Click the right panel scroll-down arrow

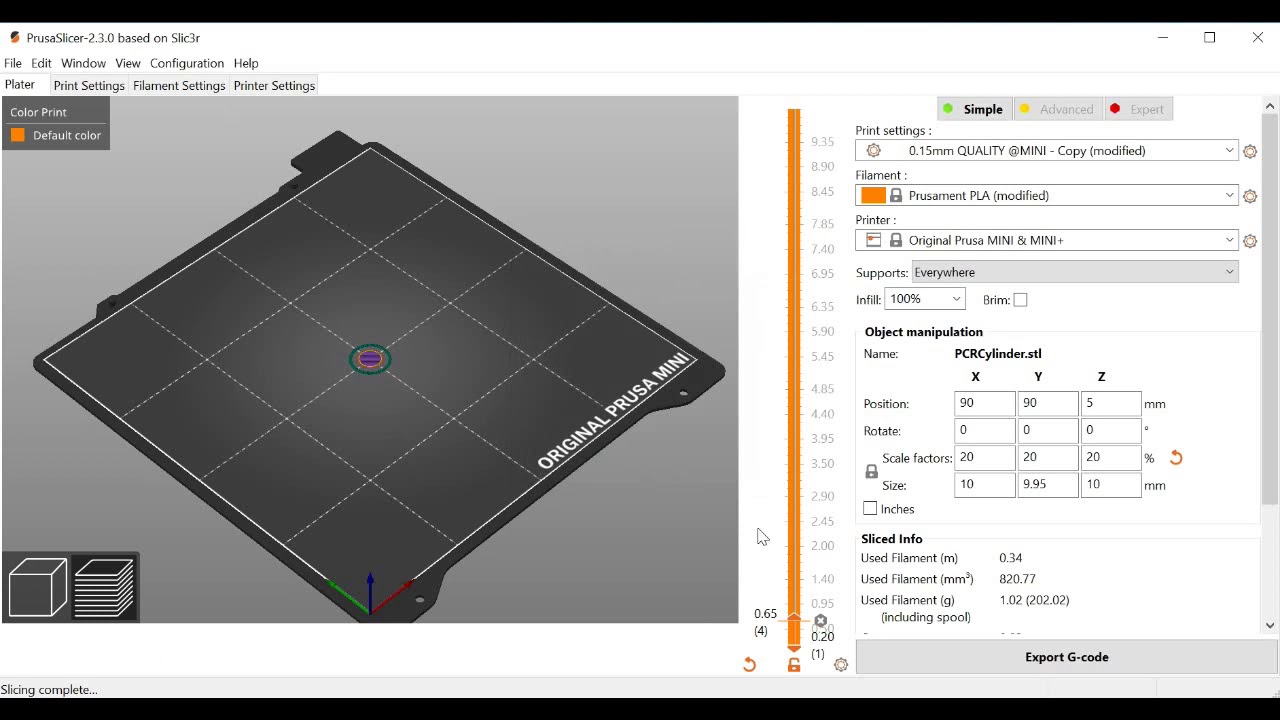[1270, 626]
